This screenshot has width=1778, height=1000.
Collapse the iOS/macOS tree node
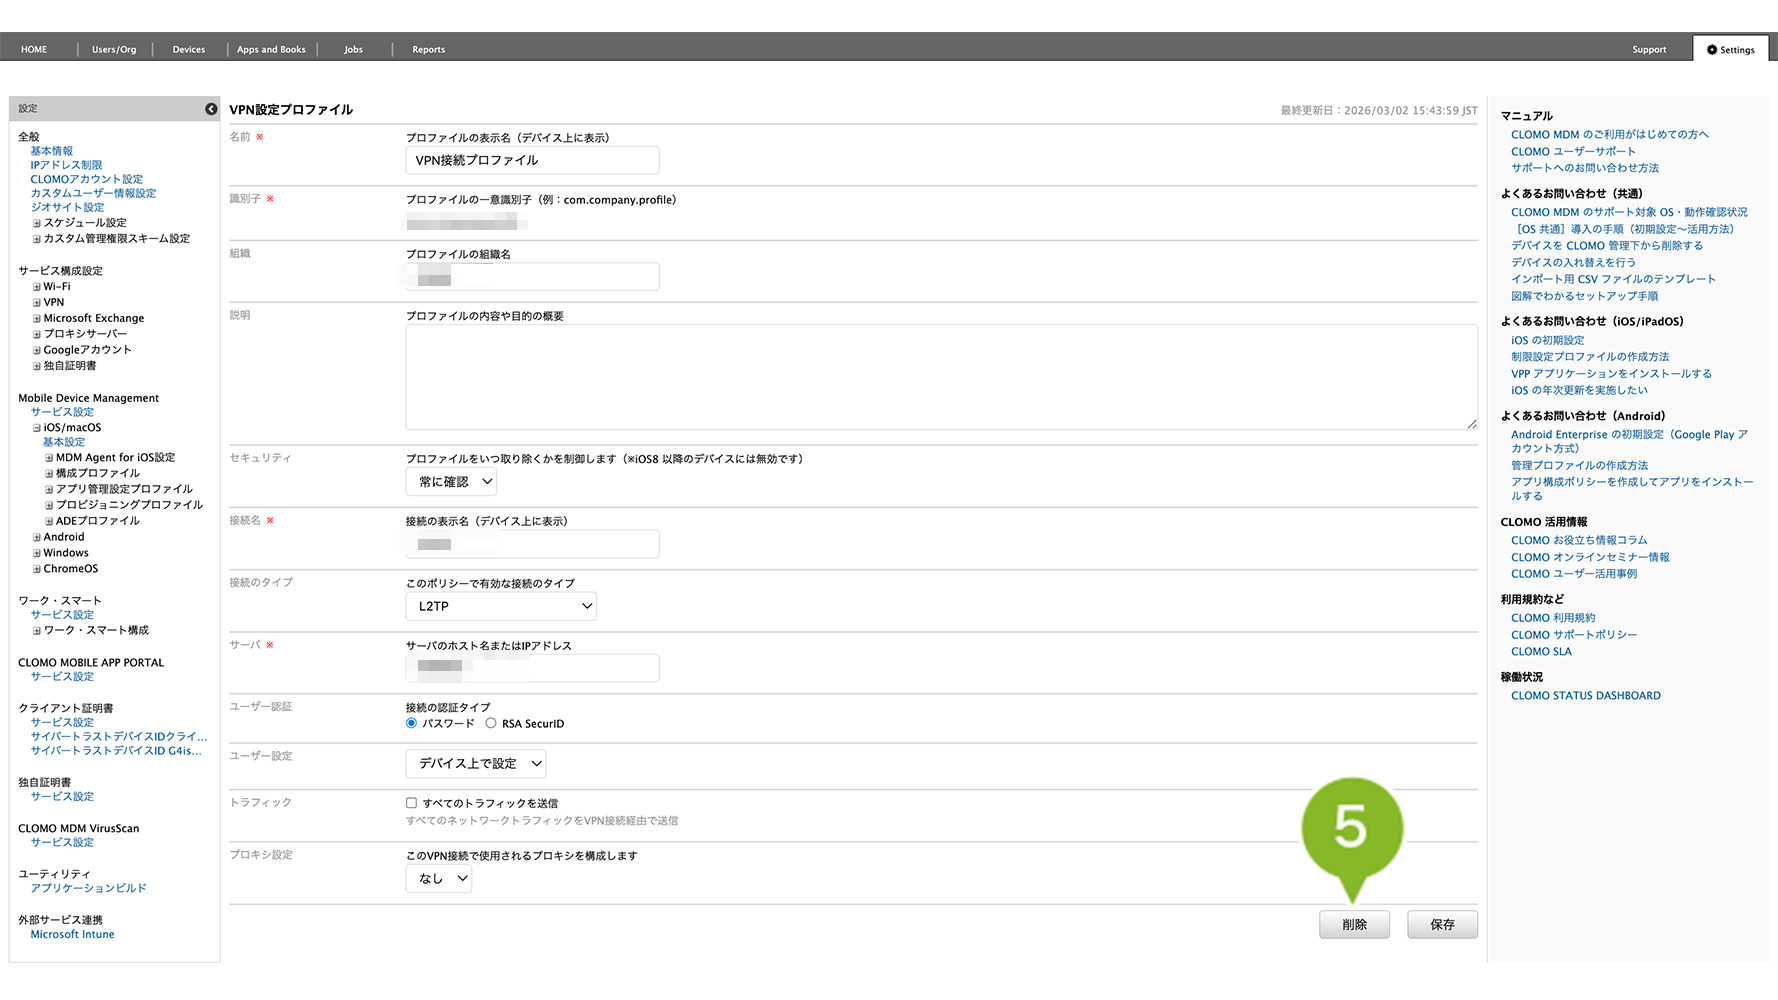tap(37, 428)
